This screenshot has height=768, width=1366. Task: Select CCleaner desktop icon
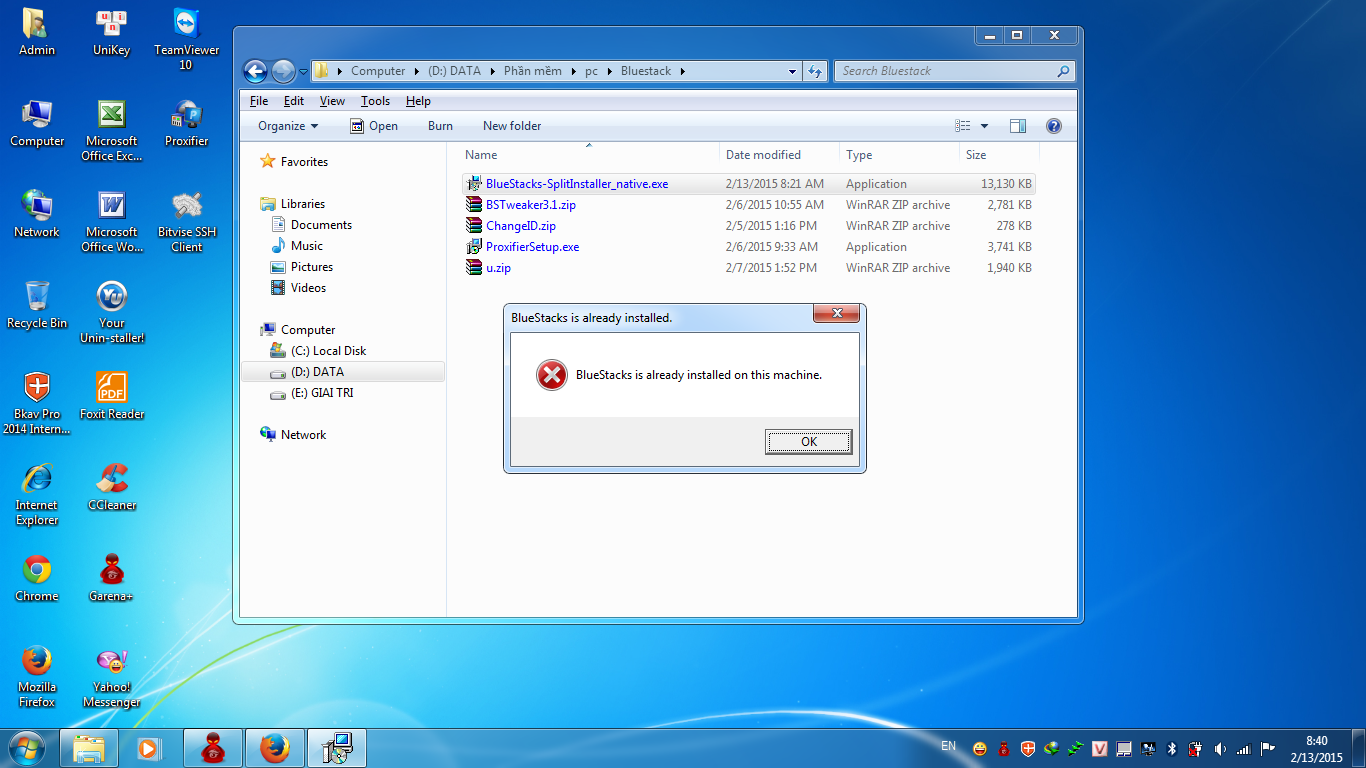[x=111, y=487]
